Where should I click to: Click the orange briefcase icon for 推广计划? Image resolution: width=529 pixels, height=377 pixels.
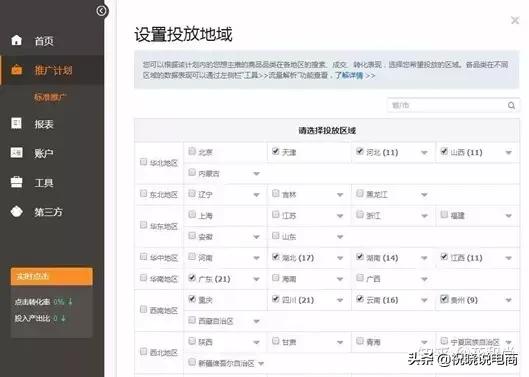(x=16, y=70)
